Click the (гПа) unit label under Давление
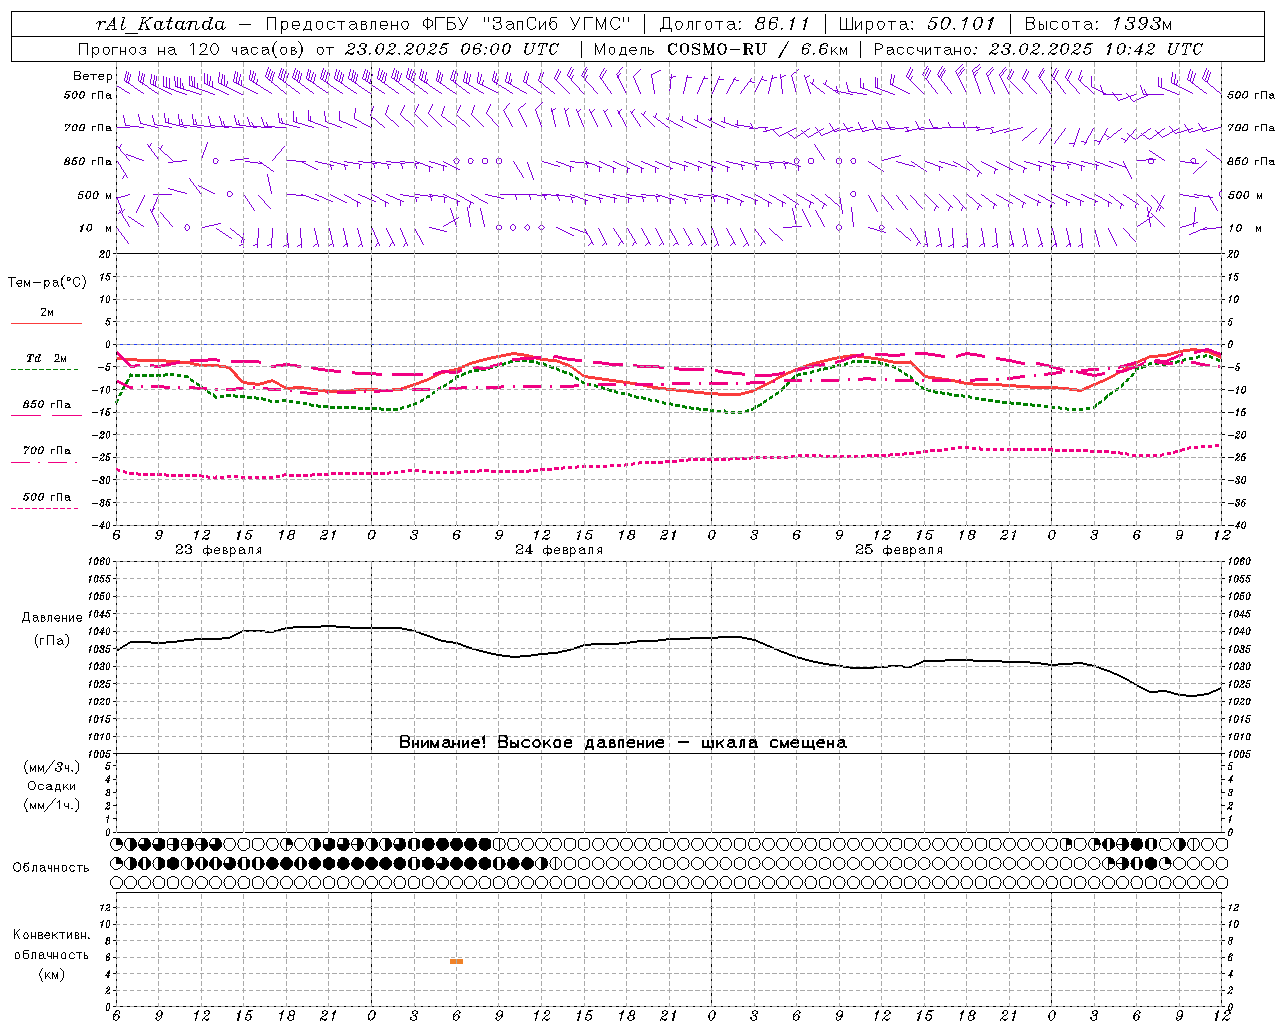1280x1024 pixels. pyautogui.click(x=52, y=640)
